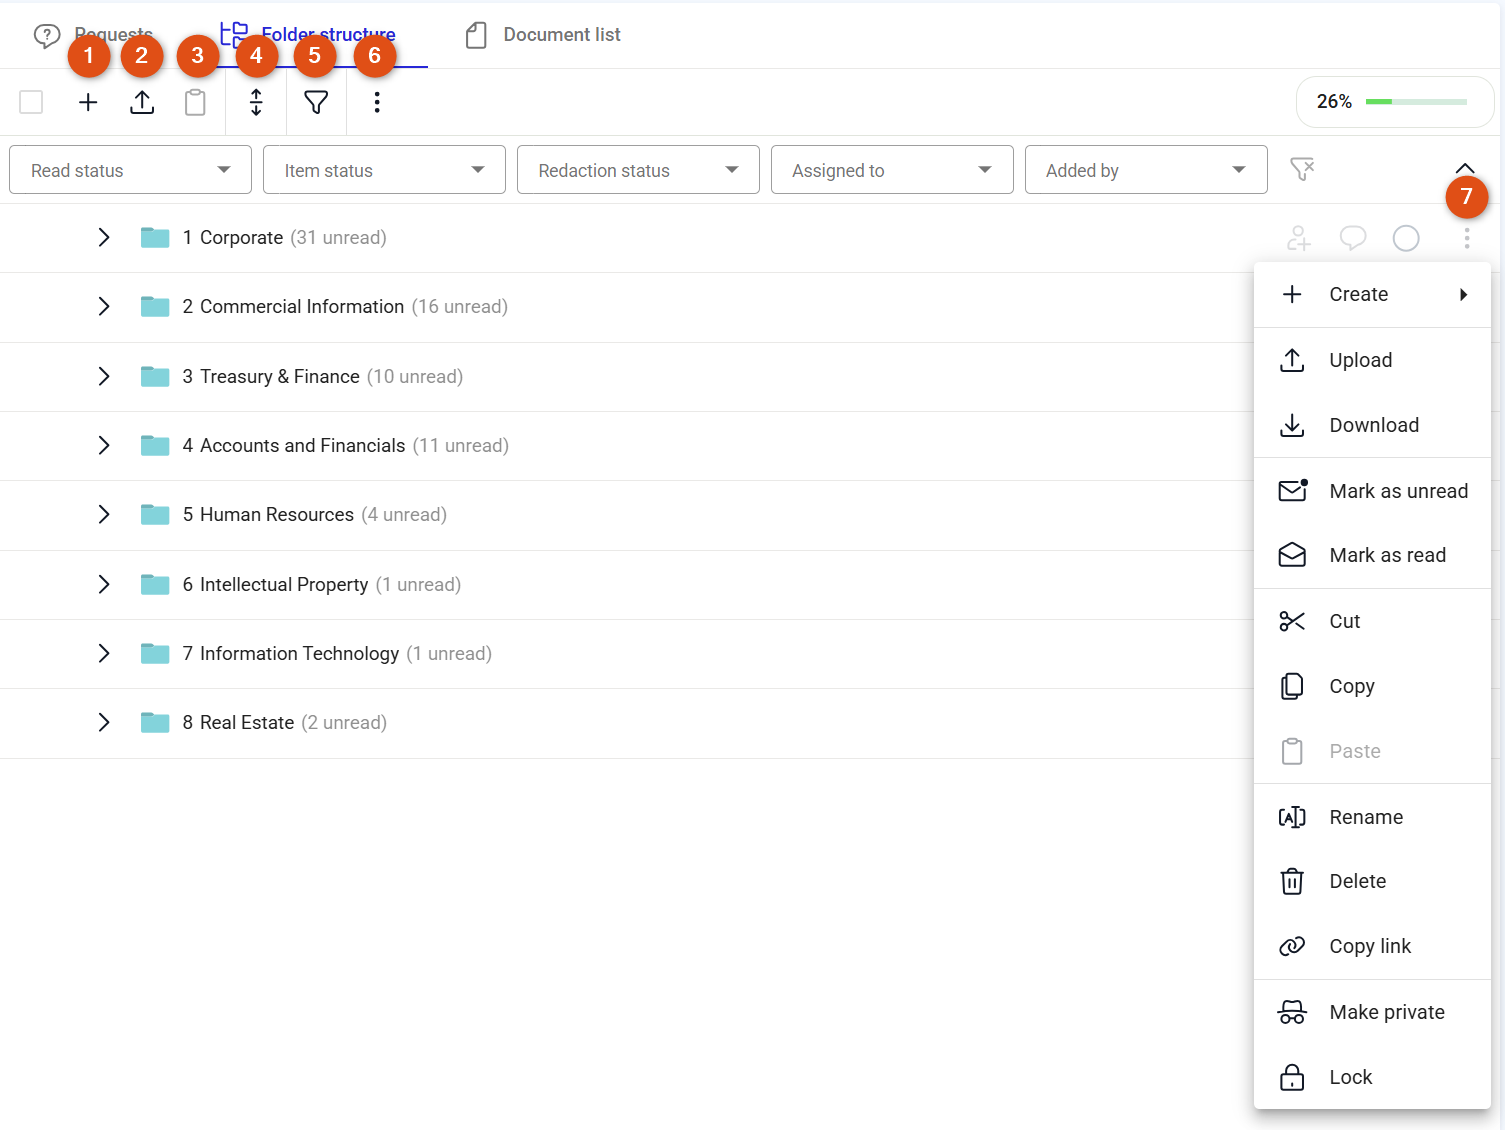The image size is (1505, 1130).
Task: Click the expand/collapse all arrows icon
Action: point(256,102)
